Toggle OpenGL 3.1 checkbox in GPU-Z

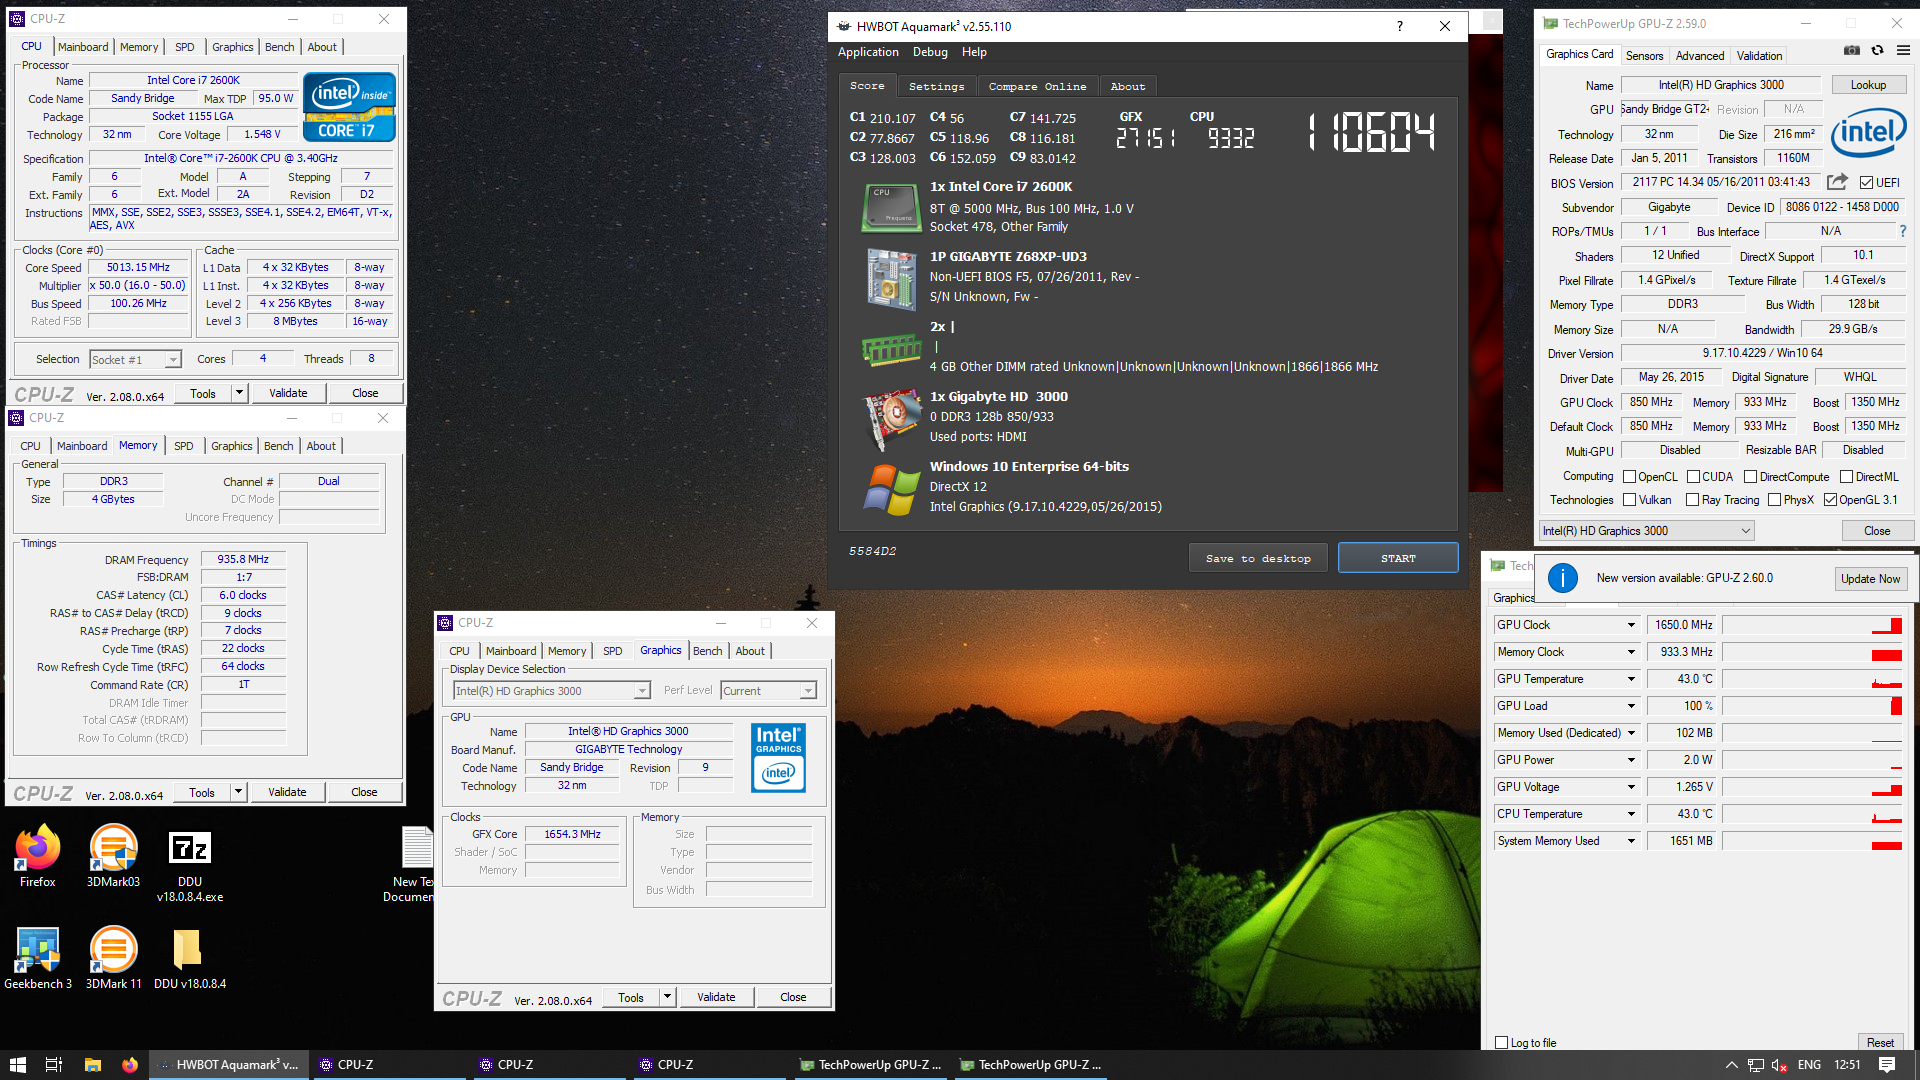pyautogui.click(x=1830, y=500)
